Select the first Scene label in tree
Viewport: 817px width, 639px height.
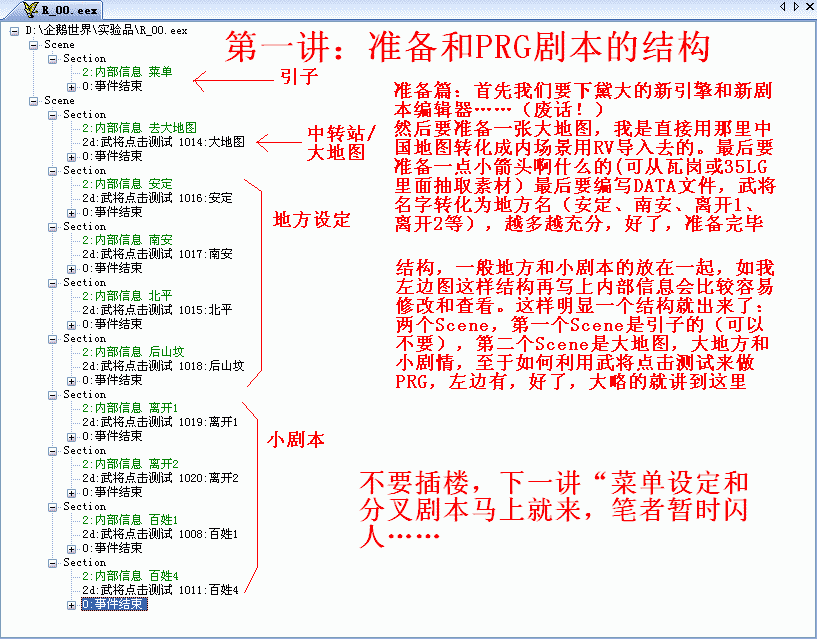tap(59, 45)
